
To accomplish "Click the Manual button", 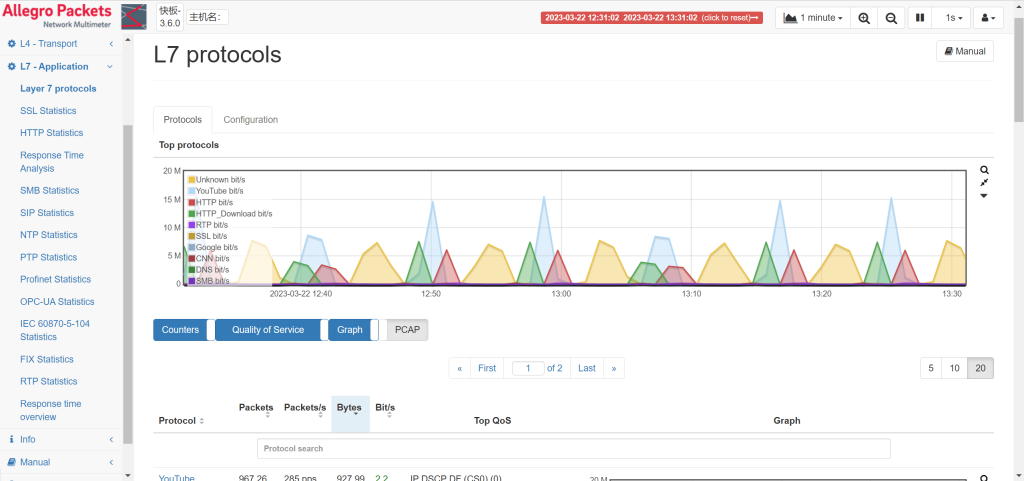I will [x=964, y=51].
